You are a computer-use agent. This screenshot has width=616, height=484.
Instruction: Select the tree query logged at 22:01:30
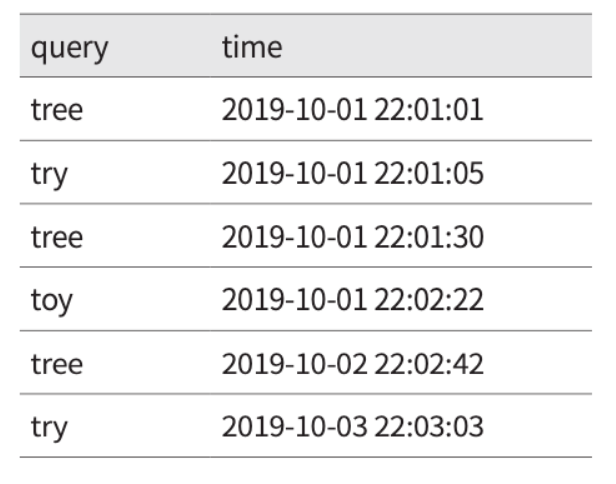point(57,238)
